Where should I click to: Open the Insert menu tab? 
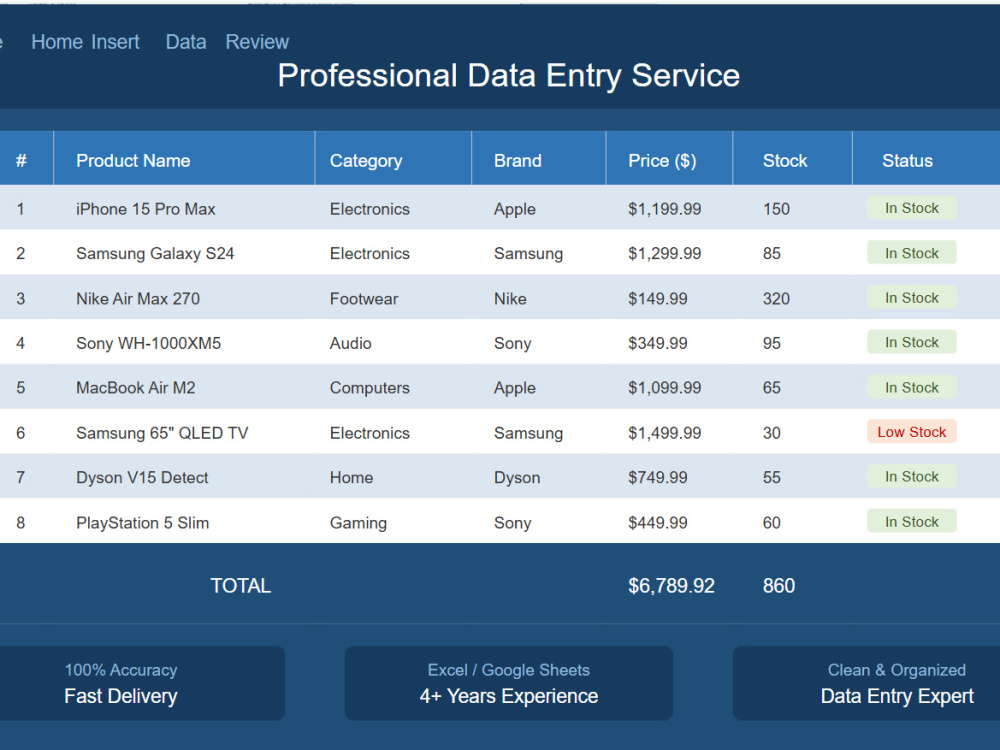(x=115, y=42)
